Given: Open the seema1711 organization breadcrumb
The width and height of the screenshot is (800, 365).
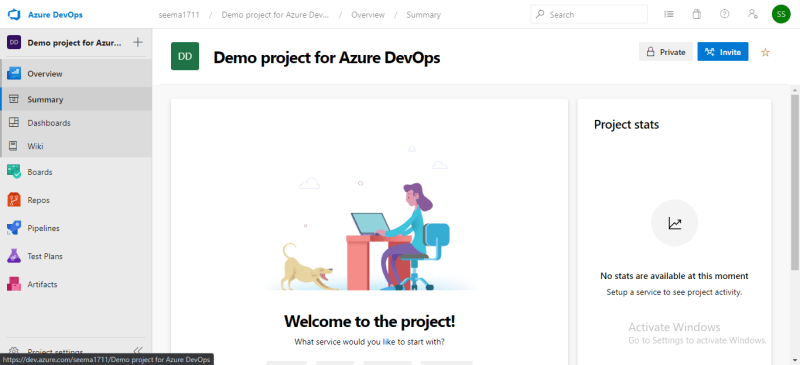Looking at the screenshot, I should tap(179, 15).
